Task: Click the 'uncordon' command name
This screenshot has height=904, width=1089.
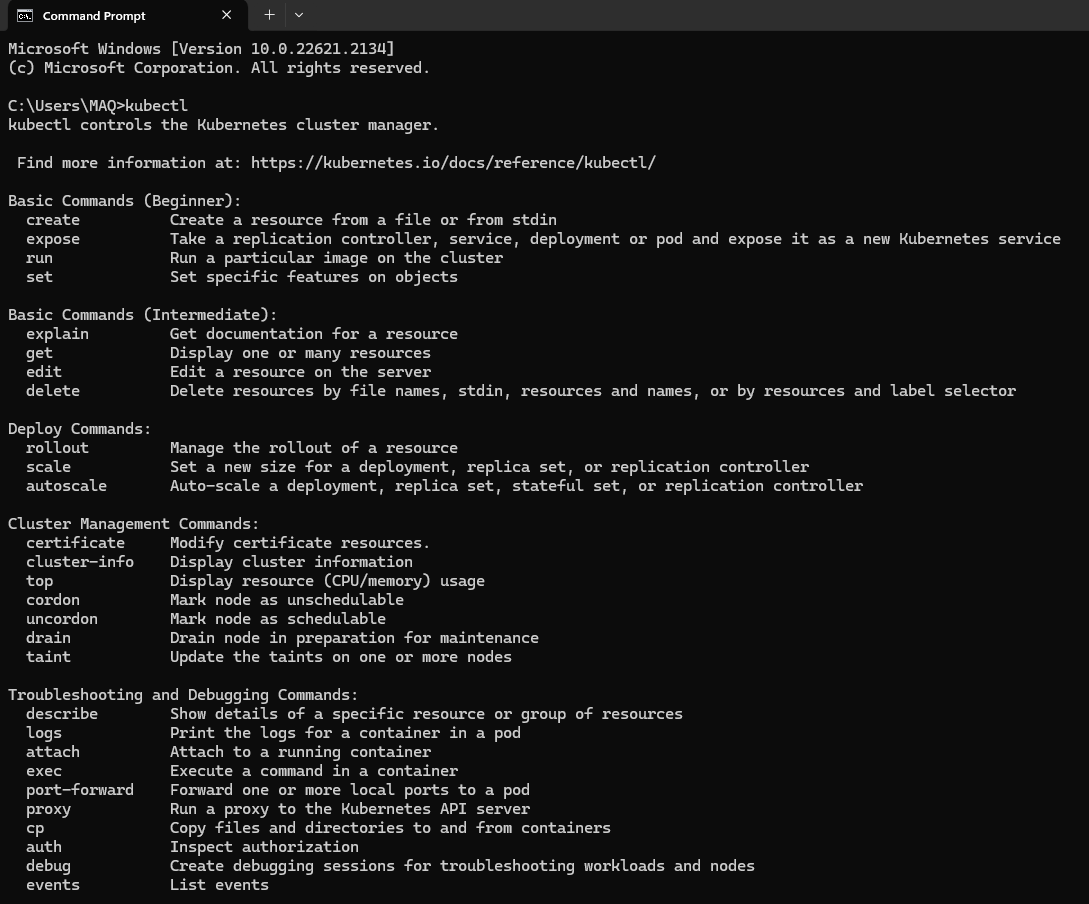Action: coord(62,619)
